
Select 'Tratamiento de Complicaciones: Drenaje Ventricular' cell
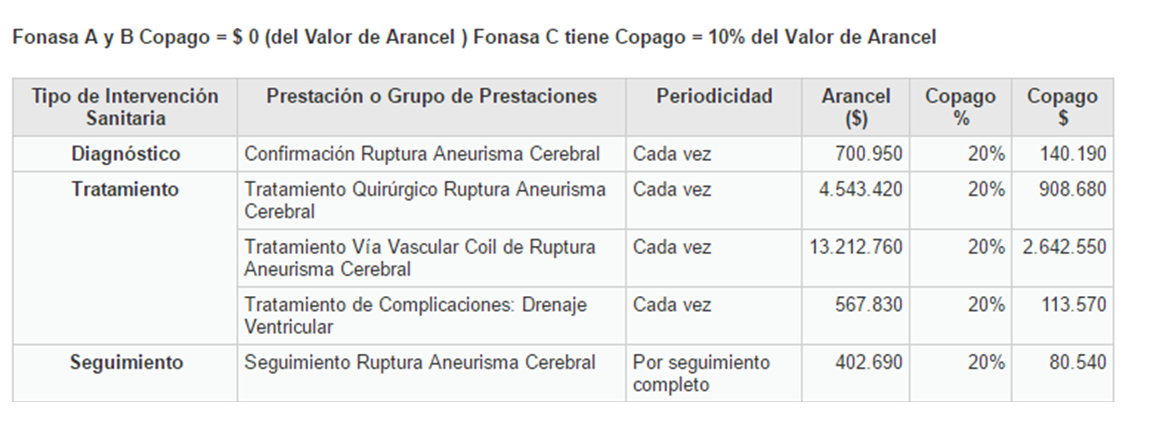pos(415,315)
